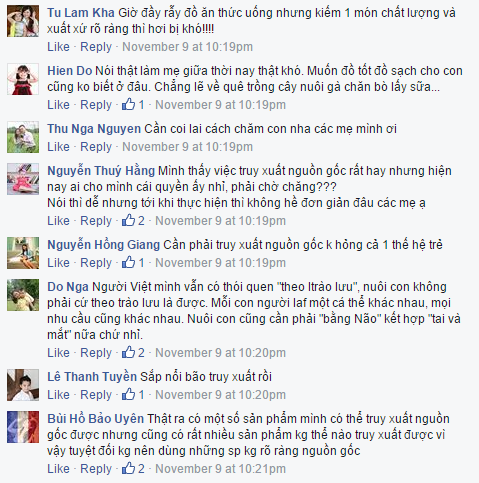
Task: Open Hien Do's avatar thumbnail
Action: coord(23,79)
